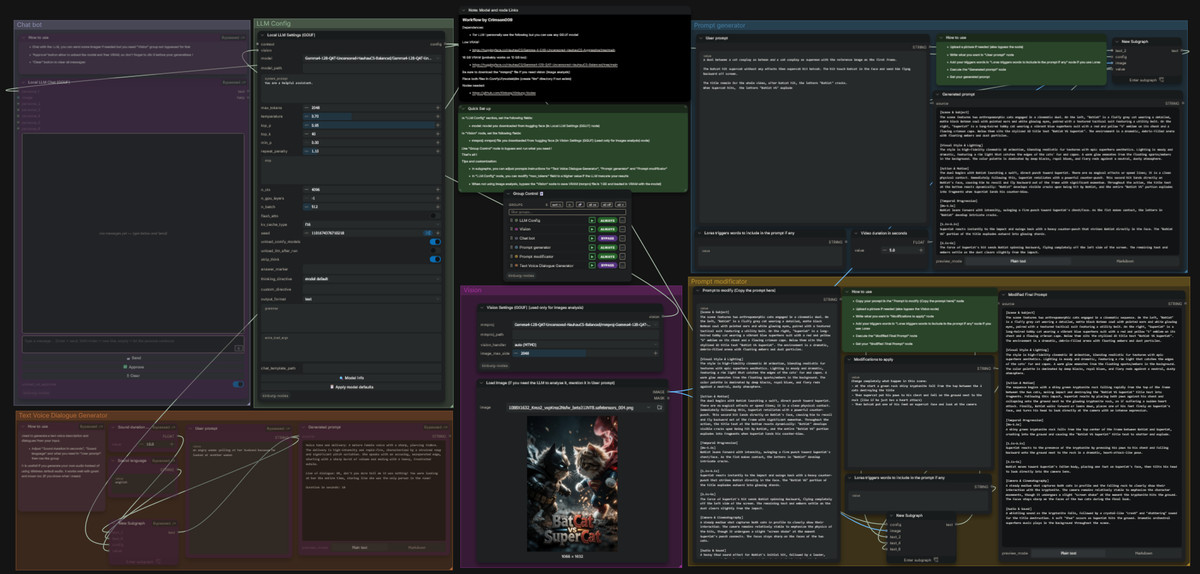Click the minus stepper on max_tokens

306,107
